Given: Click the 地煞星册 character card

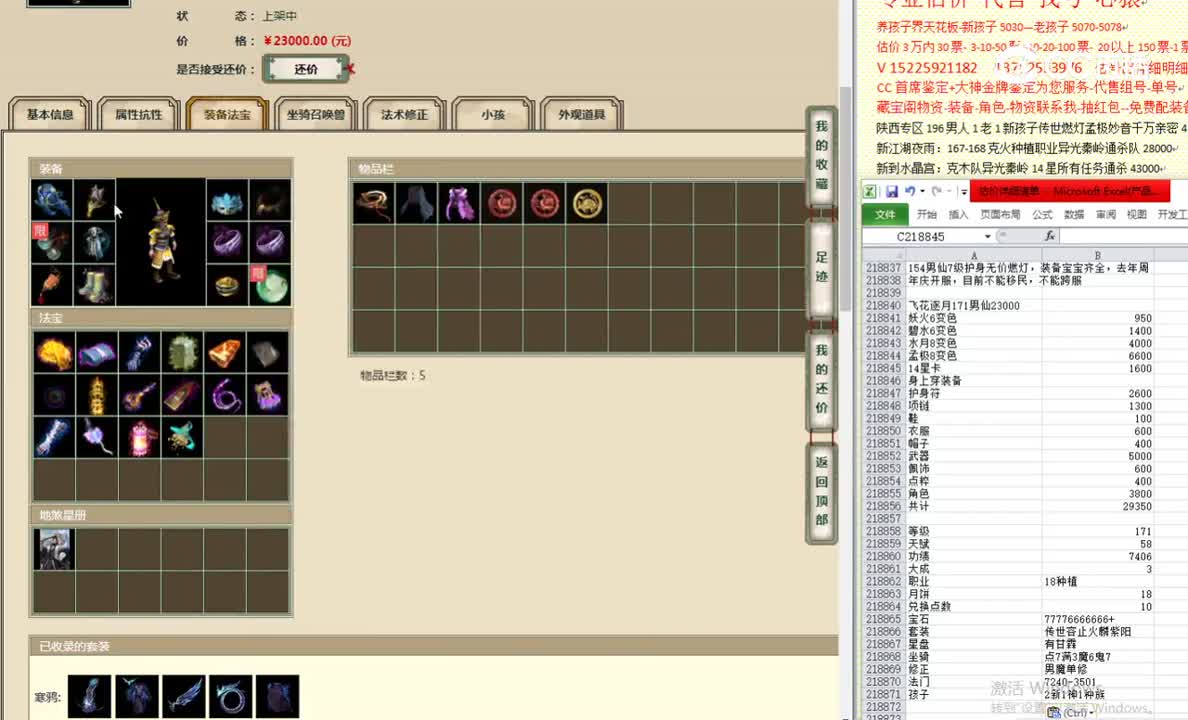Looking at the screenshot, I should click(x=54, y=549).
